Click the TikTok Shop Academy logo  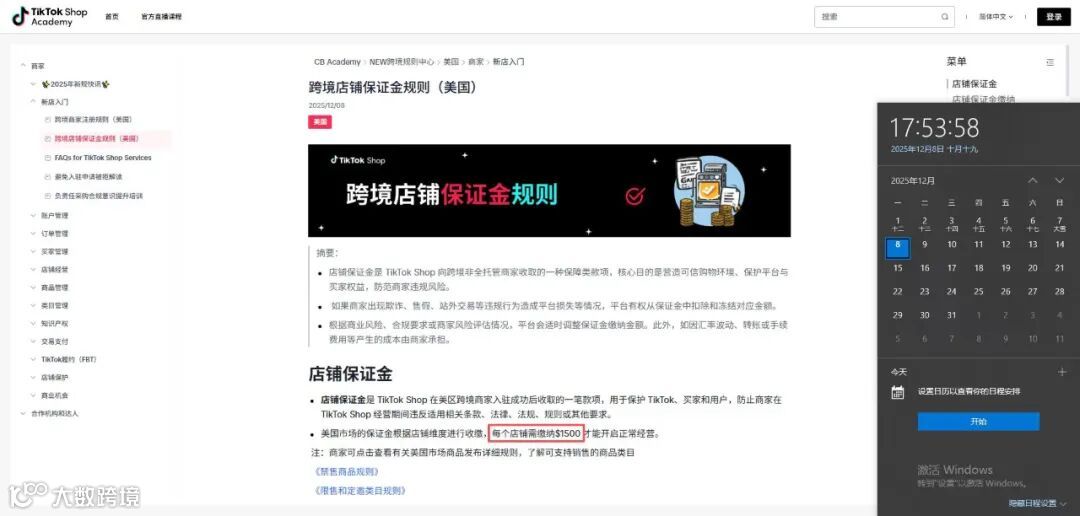(50, 17)
